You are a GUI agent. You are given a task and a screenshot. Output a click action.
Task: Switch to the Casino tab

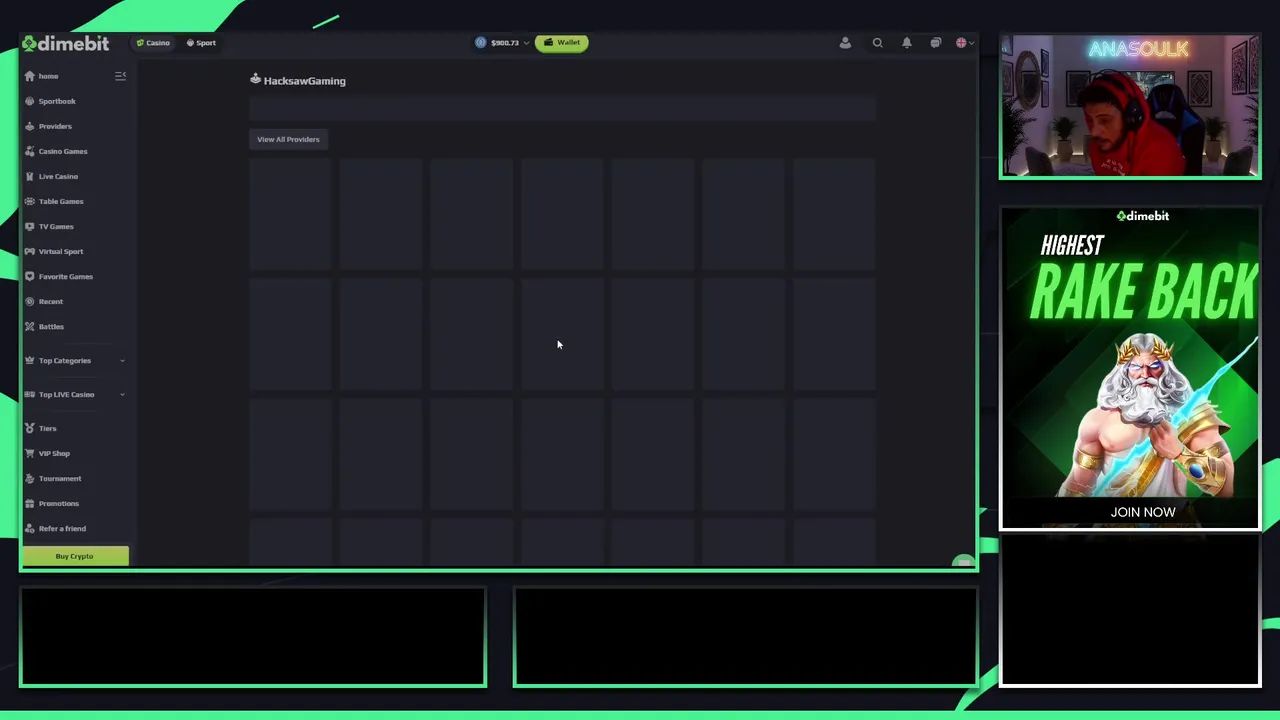tap(153, 43)
